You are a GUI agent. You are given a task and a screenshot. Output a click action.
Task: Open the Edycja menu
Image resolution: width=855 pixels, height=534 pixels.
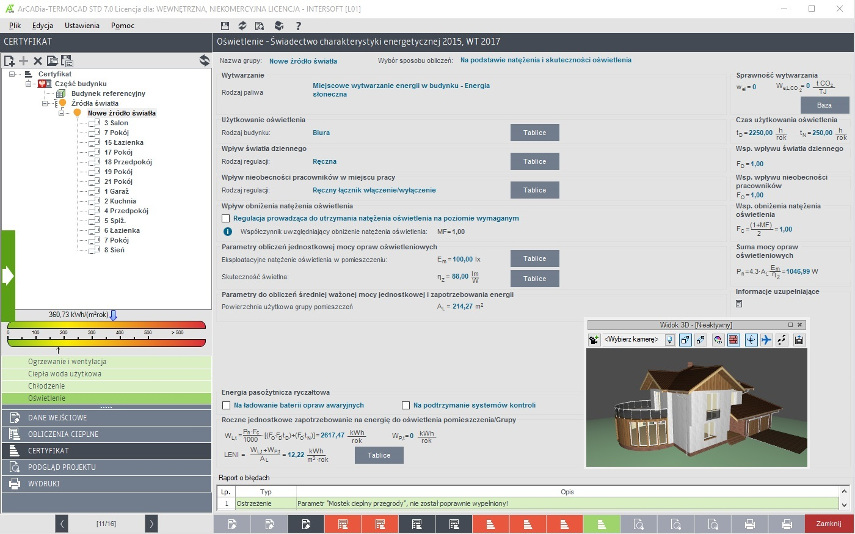pos(43,26)
